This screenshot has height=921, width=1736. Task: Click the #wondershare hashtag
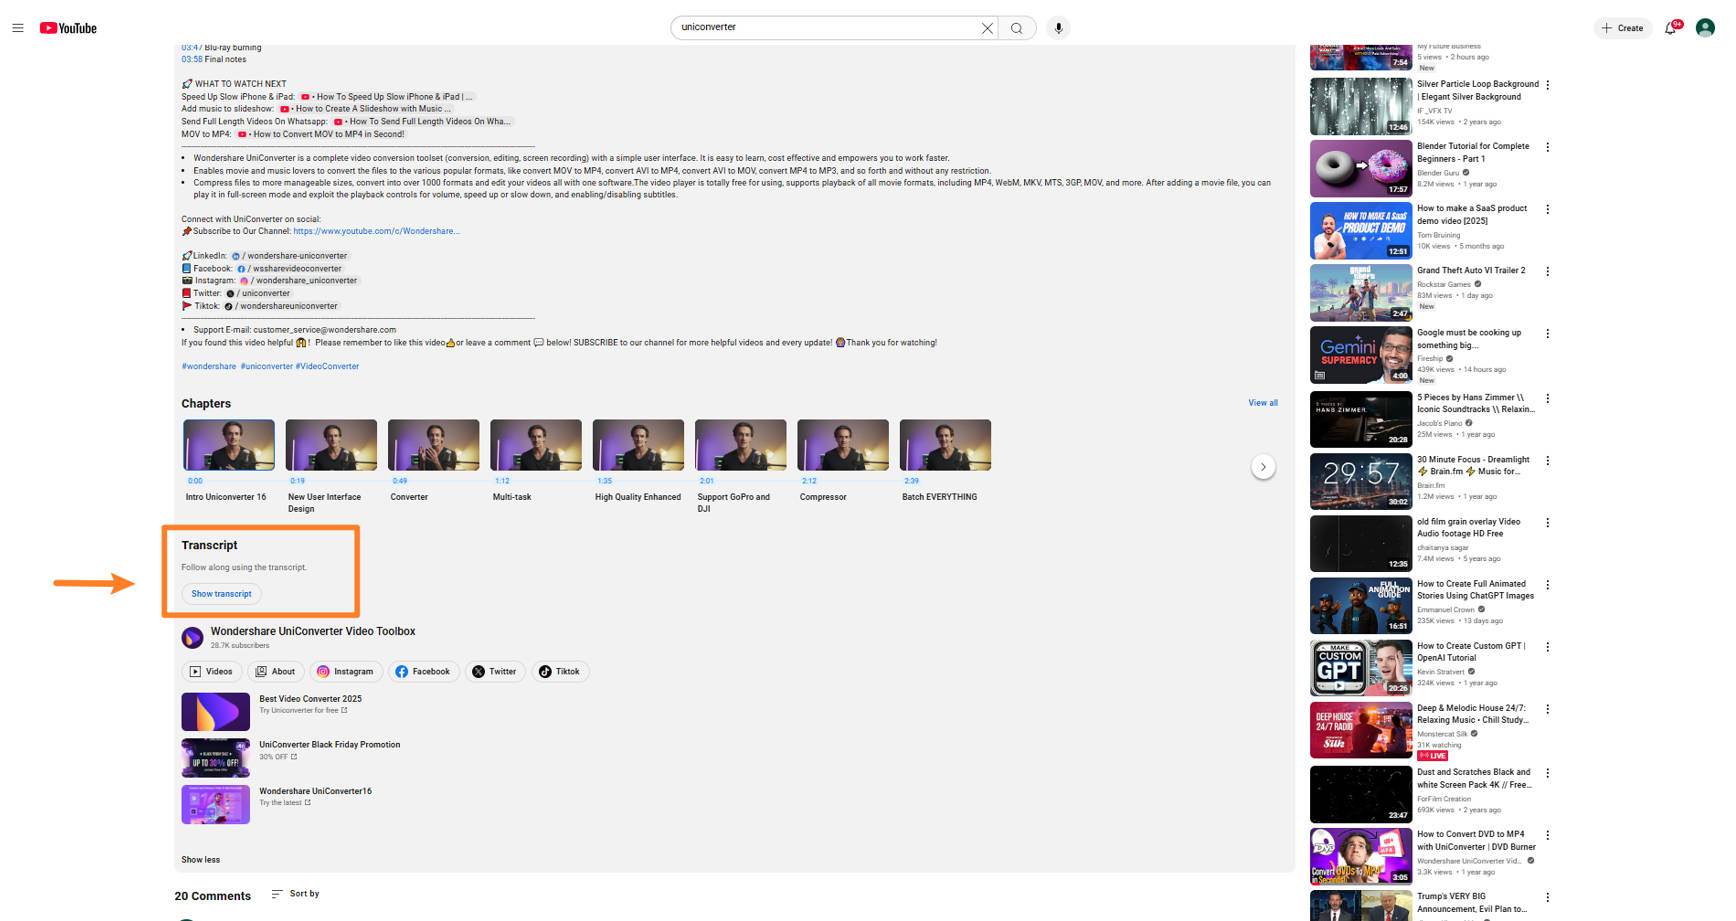(x=209, y=366)
